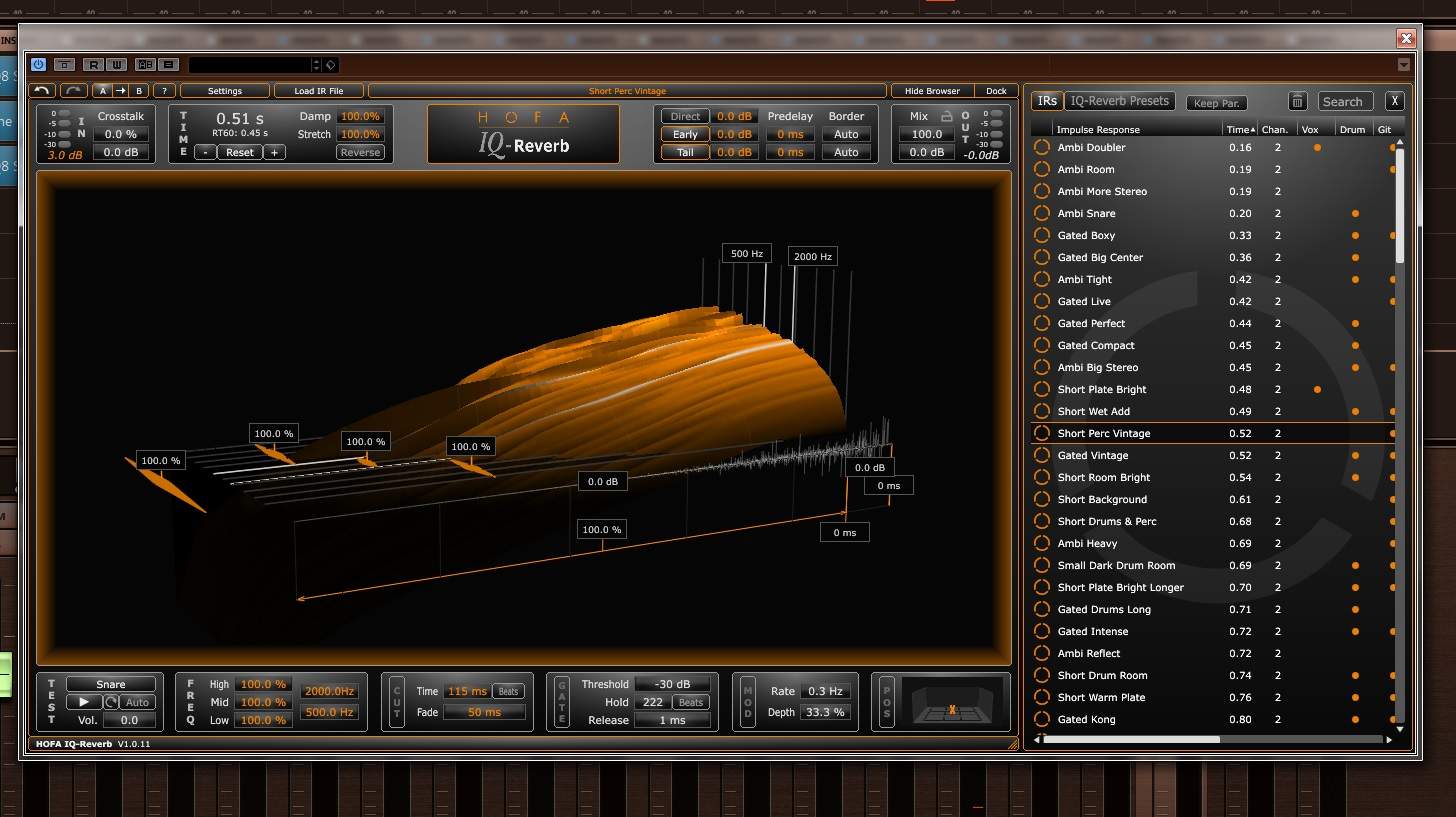Click the Hide Browser button

(x=932, y=91)
